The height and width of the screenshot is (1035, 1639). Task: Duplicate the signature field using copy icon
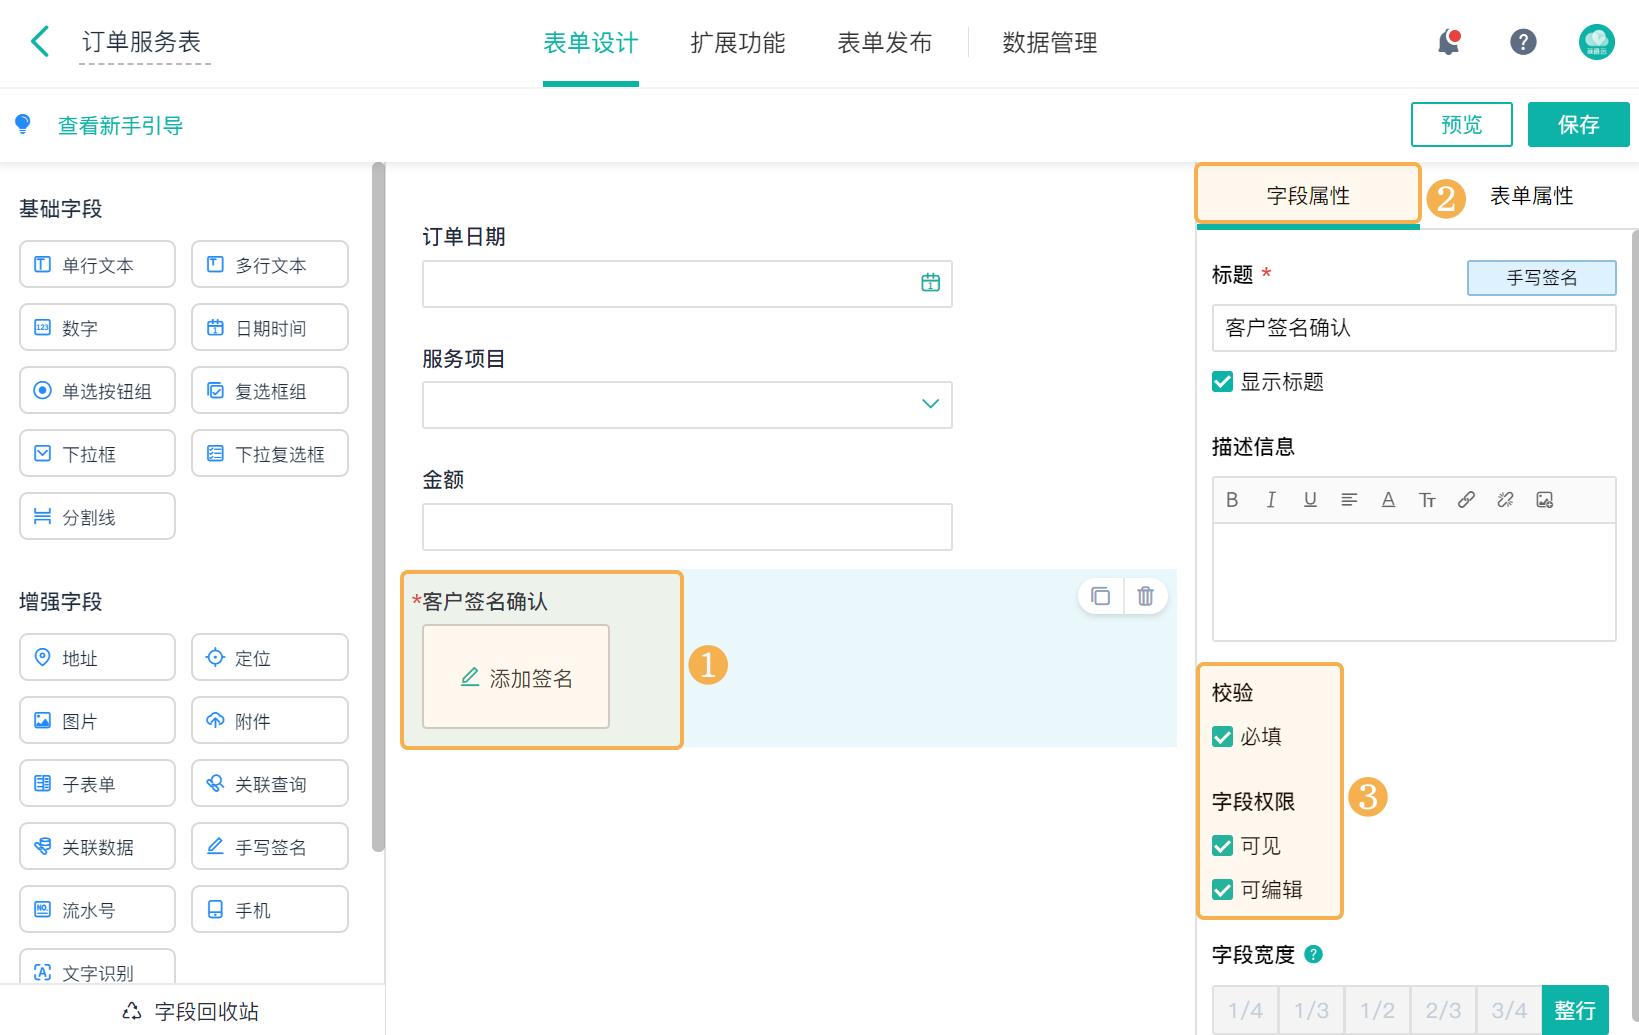(1100, 596)
